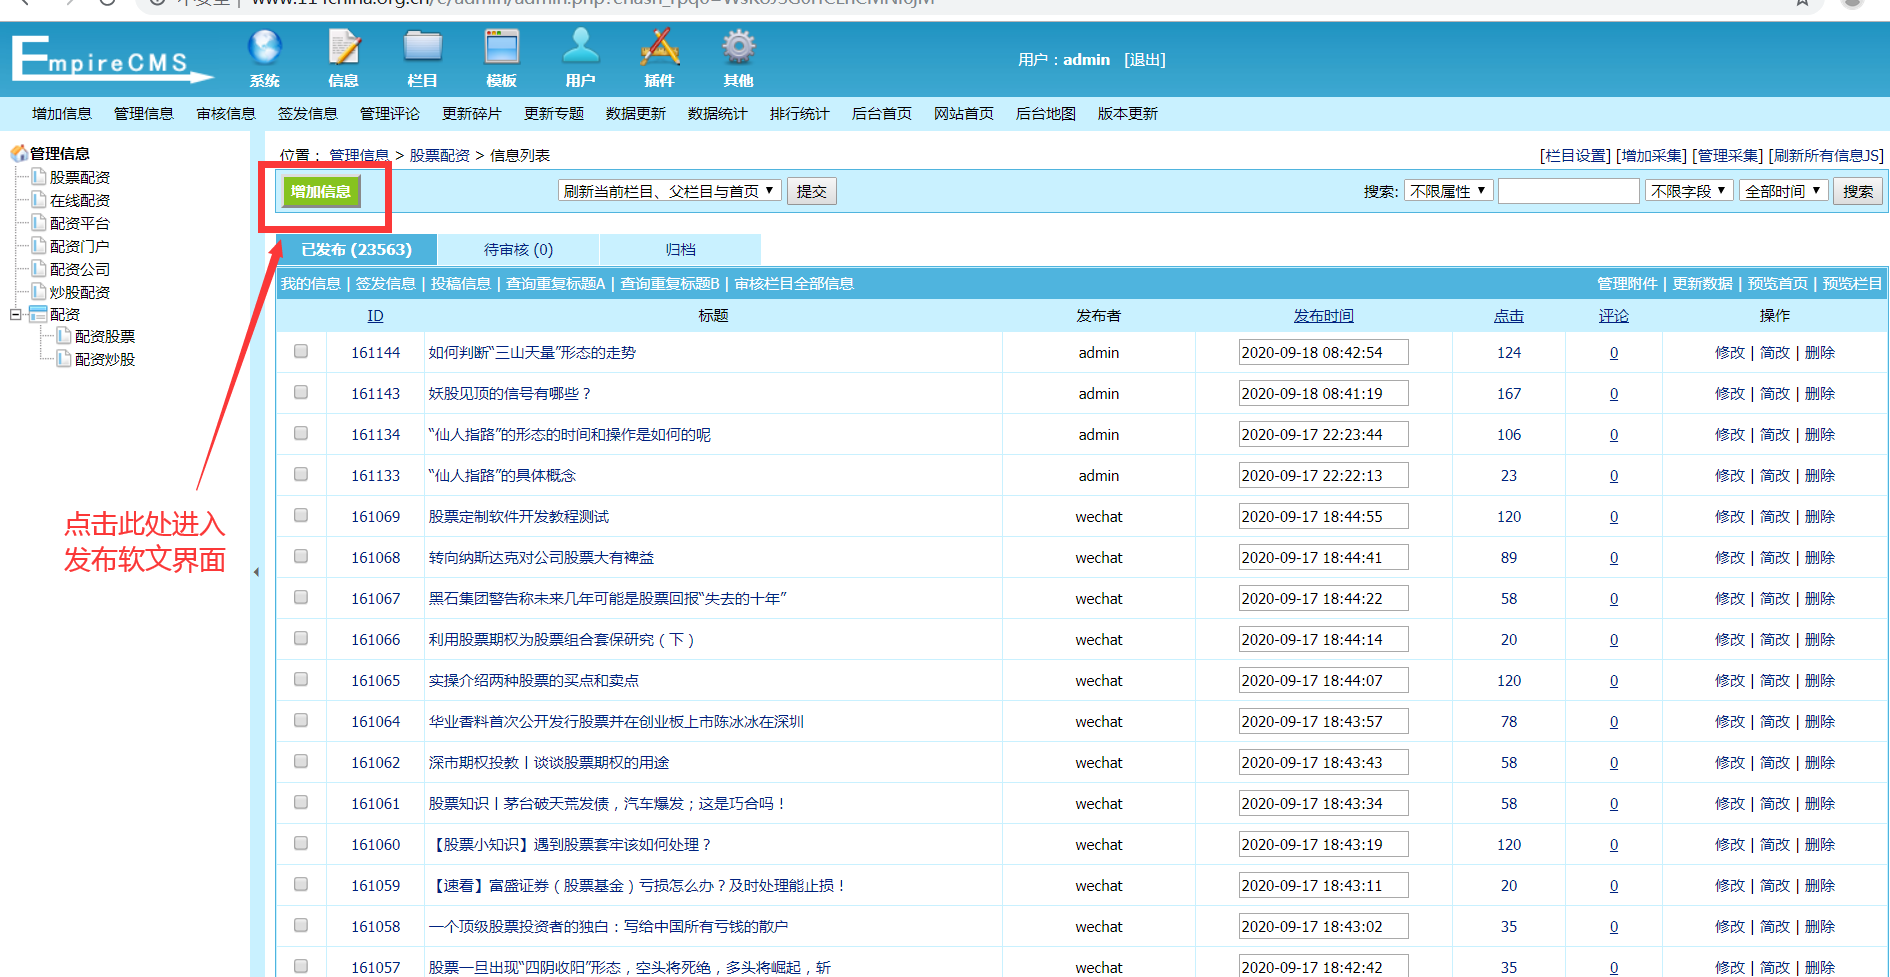Open 增加信息 in the top menu
Screen dimensions: 1890x977
point(62,114)
